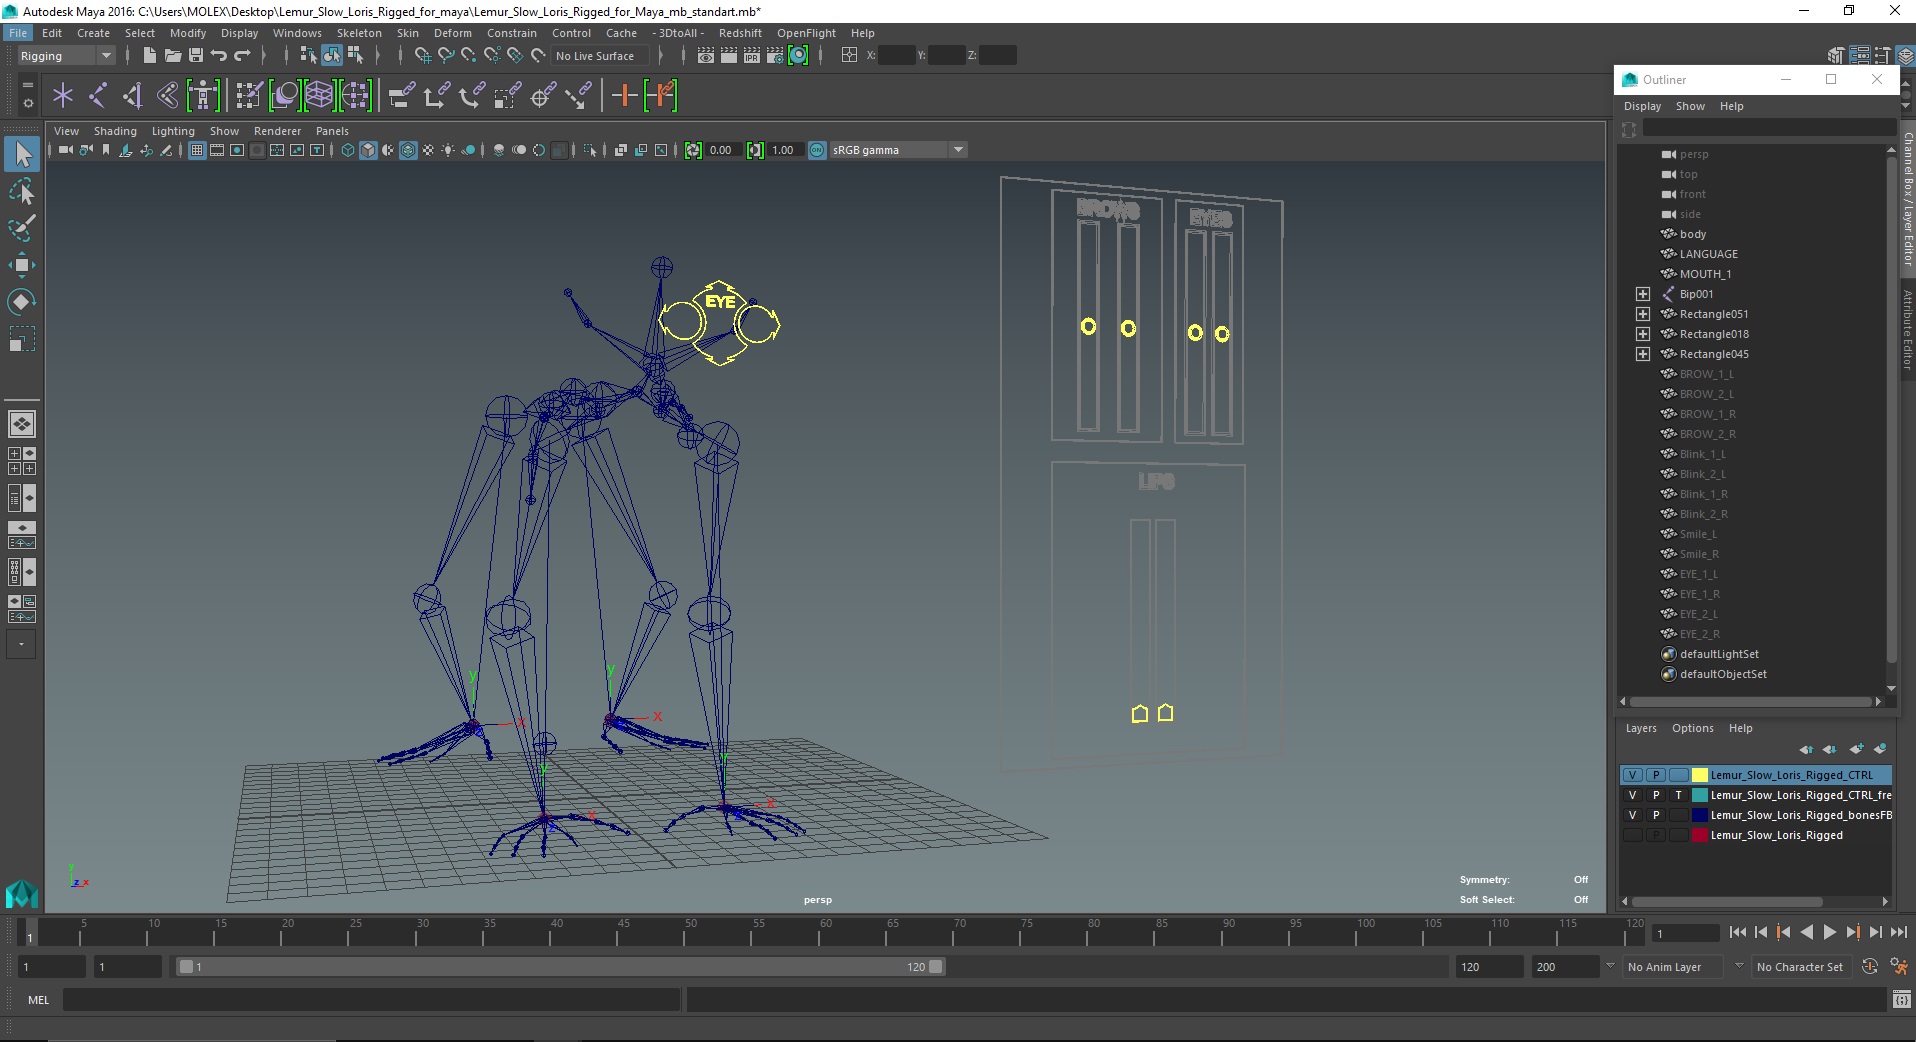Click the Outliner search field
Screen dimensions: 1916x1042
1768,128
